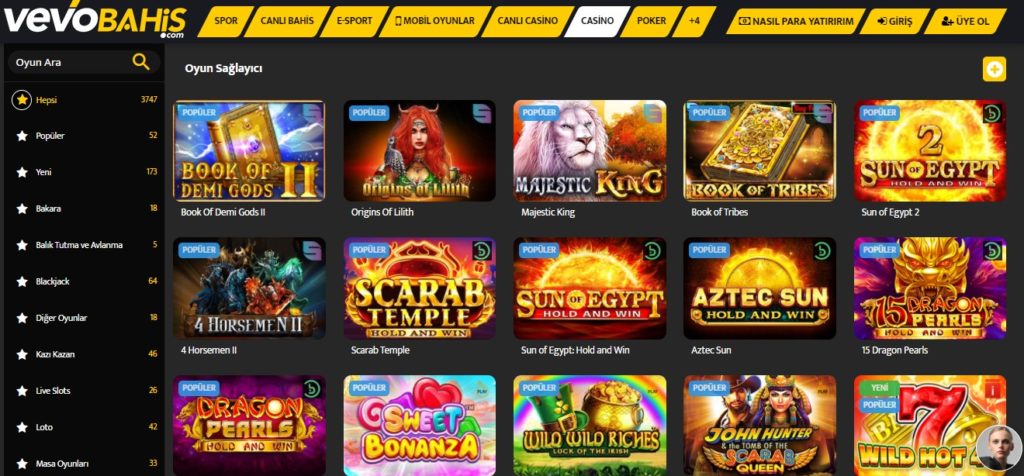Click the Giriş login button

click(x=895, y=22)
